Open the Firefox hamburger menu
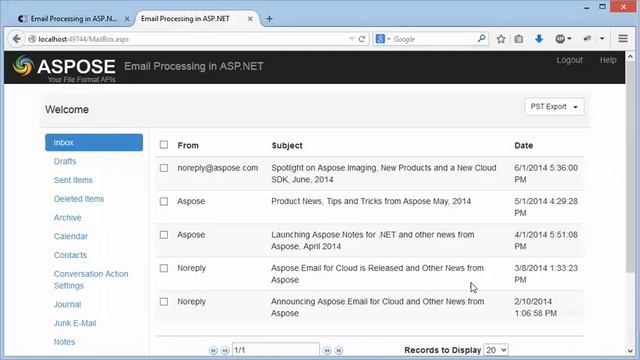Image resolution: width=640 pixels, height=360 pixels. (623, 39)
